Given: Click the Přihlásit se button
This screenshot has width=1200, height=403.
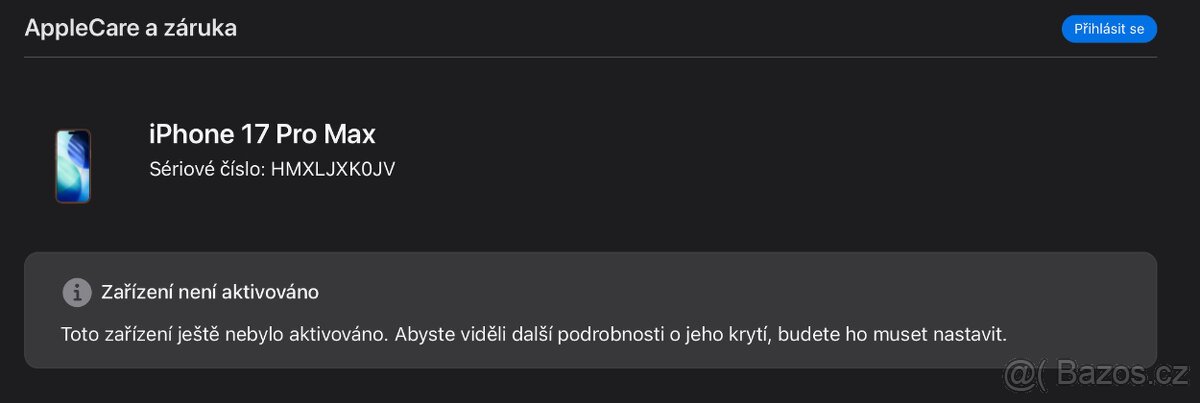Looking at the screenshot, I should coord(1108,29).
